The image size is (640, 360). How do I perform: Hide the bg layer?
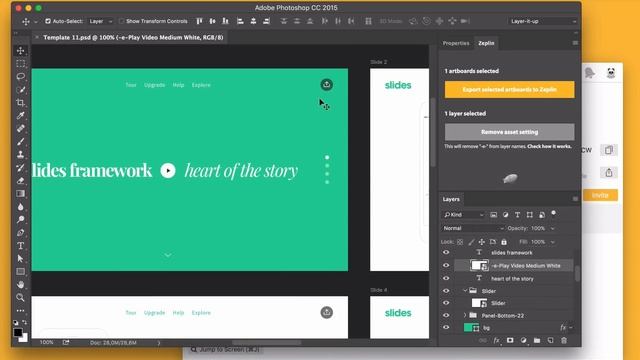pos(446,327)
